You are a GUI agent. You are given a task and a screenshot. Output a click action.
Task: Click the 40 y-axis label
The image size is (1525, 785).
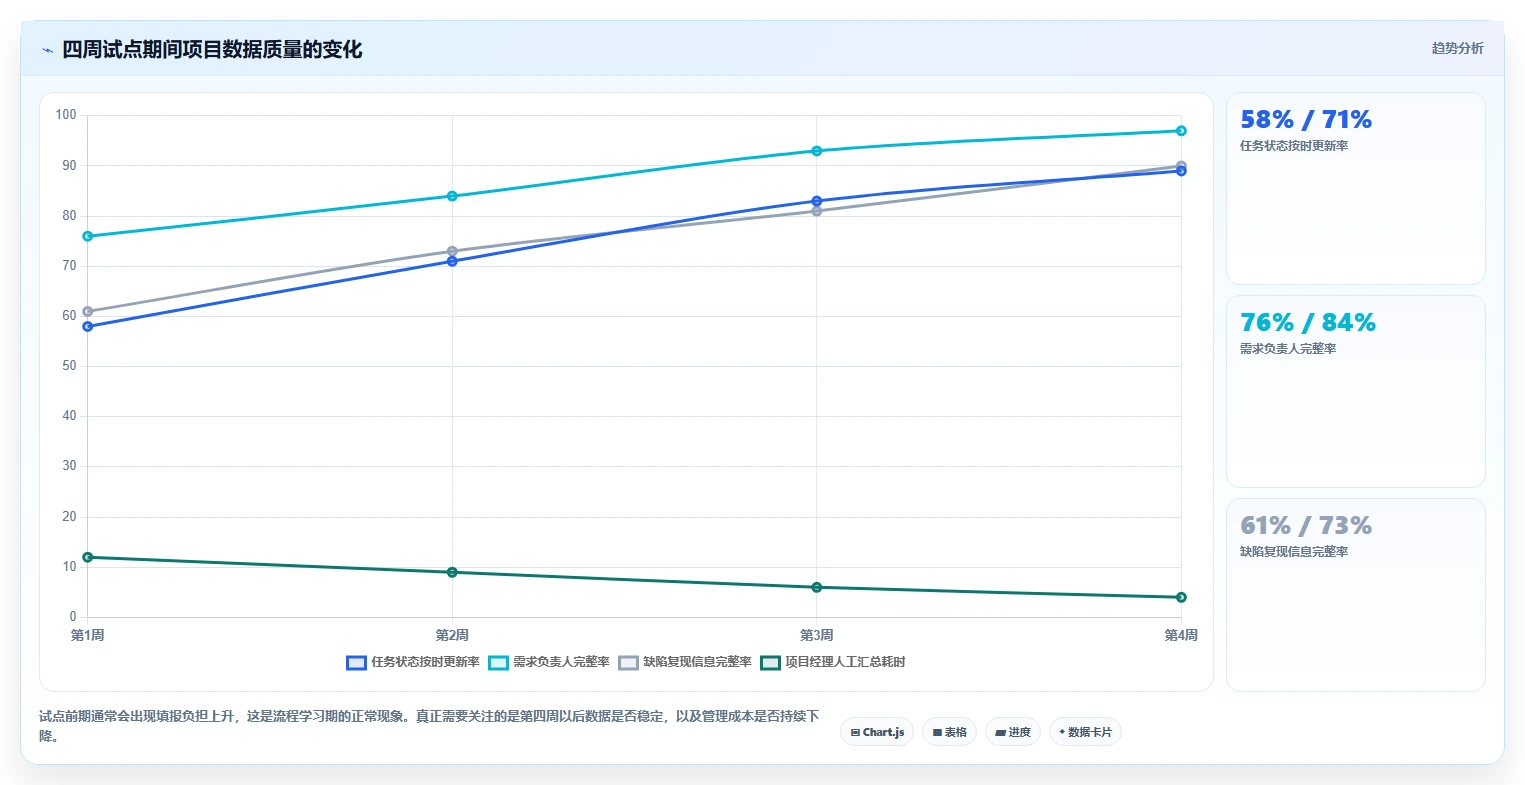tap(69, 416)
